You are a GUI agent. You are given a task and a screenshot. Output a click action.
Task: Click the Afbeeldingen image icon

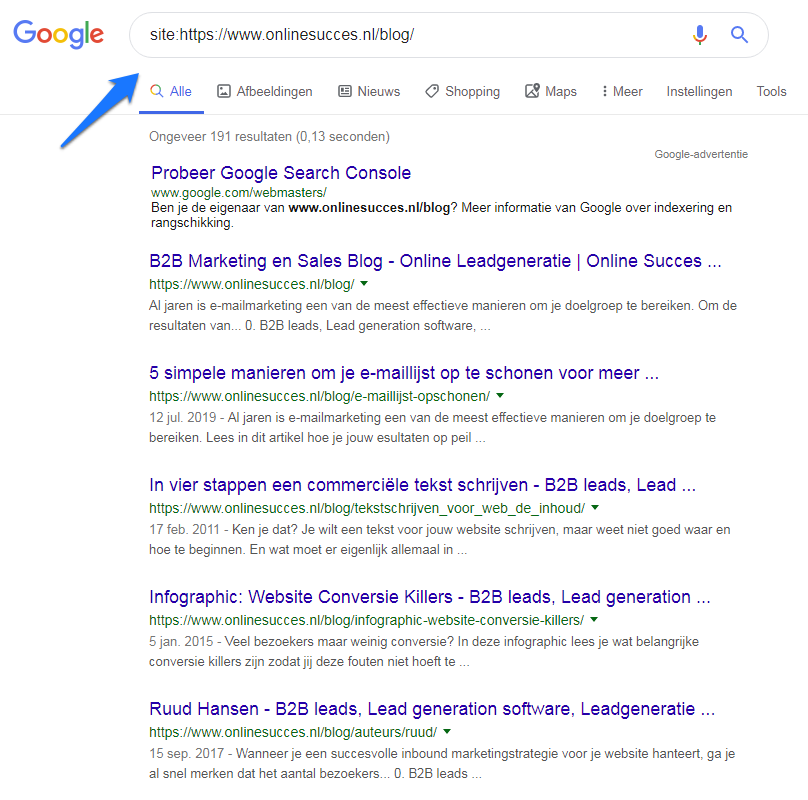[x=224, y=91]
